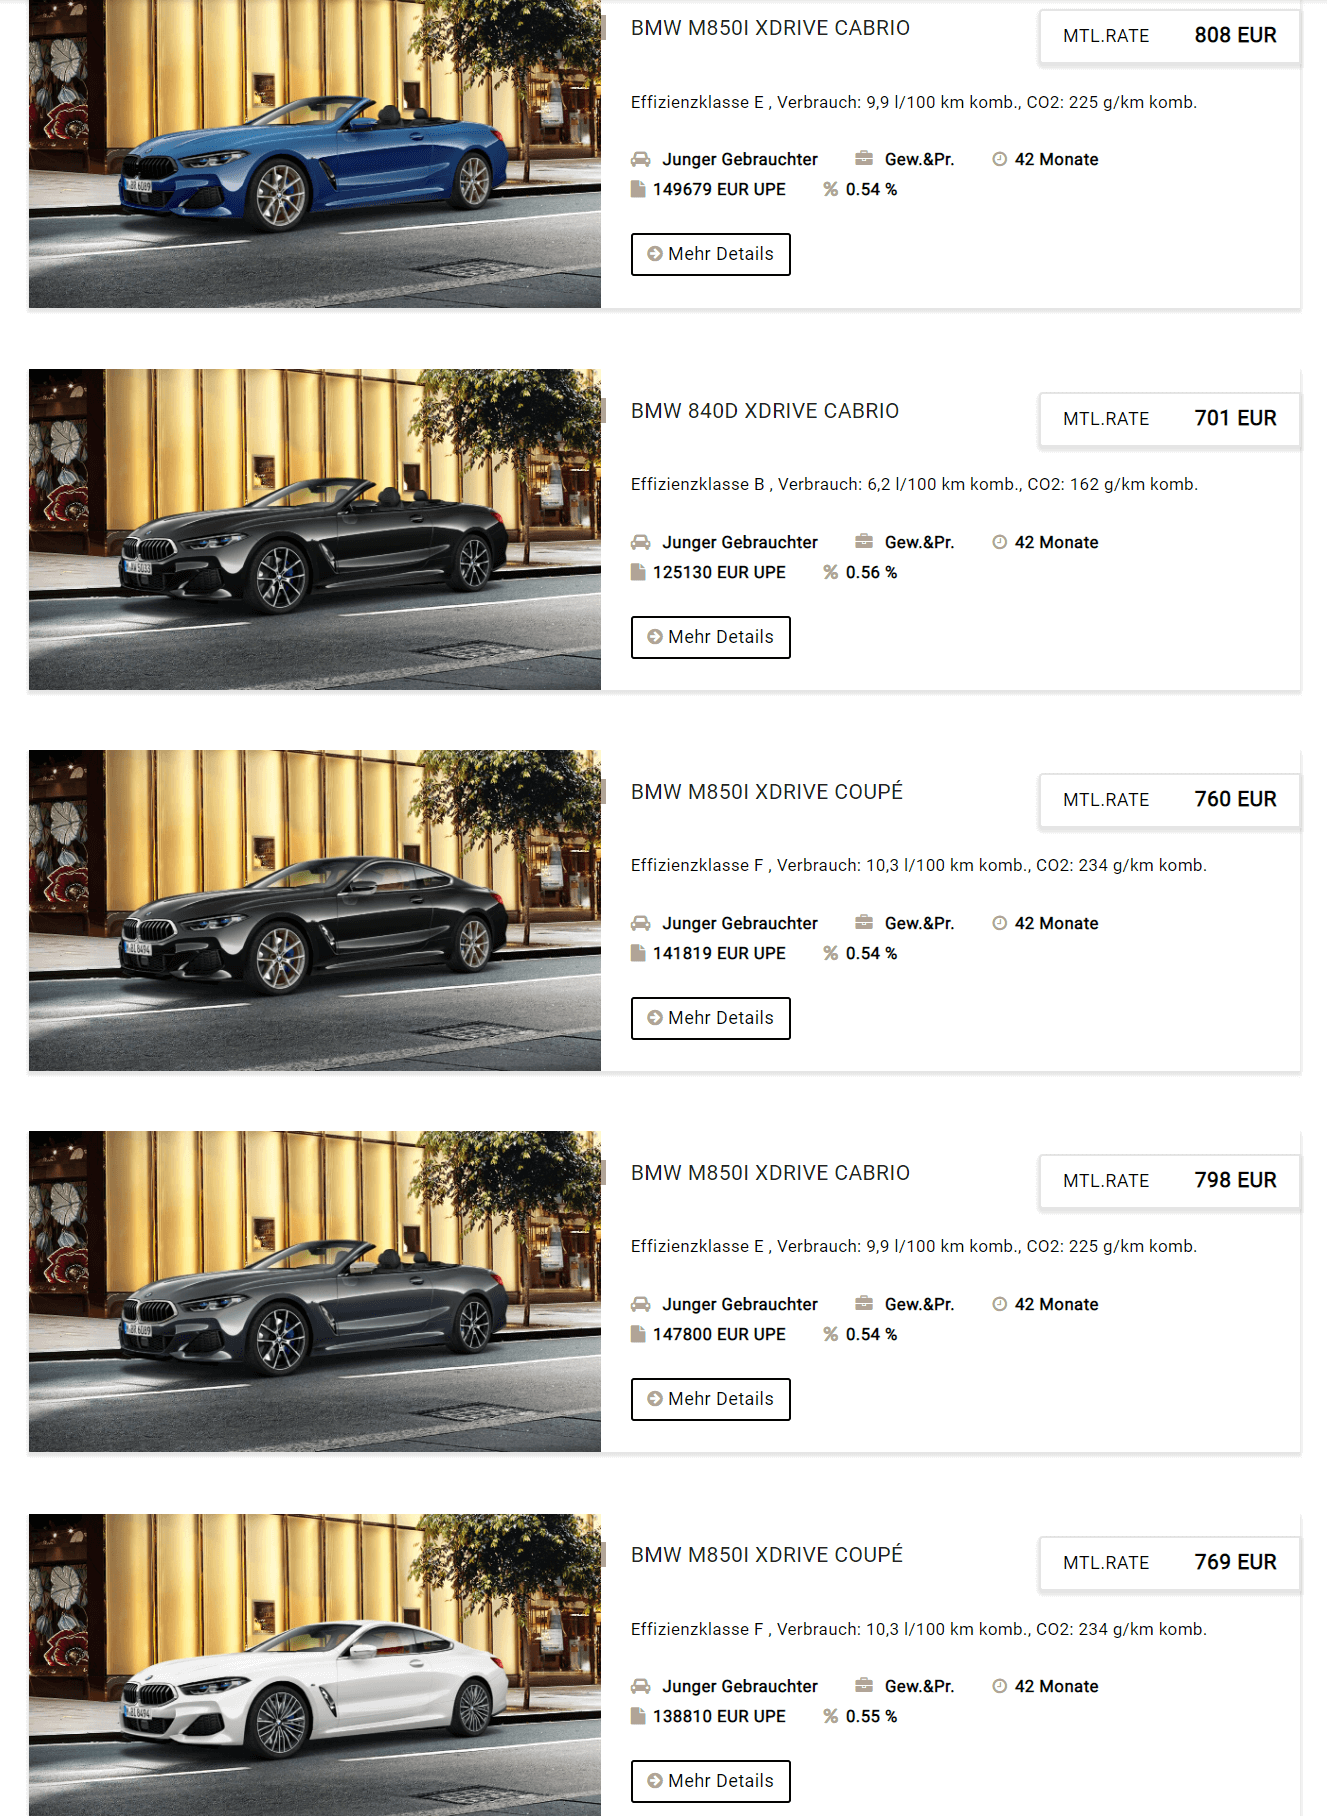The height and width of the screenshot is (1816, 1327).
Task: Open Mehr Details for the 808 EUR Cabrio
Action: pyautogui.click(x=711, y=254)
